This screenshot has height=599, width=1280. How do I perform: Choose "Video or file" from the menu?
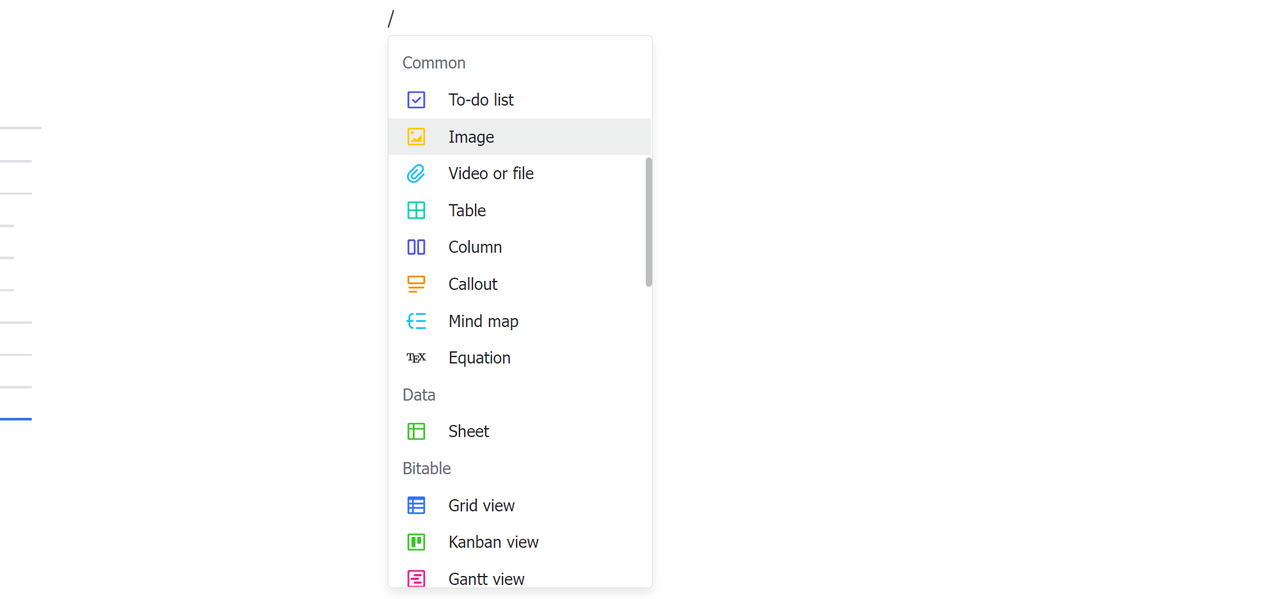pos(490,174)
